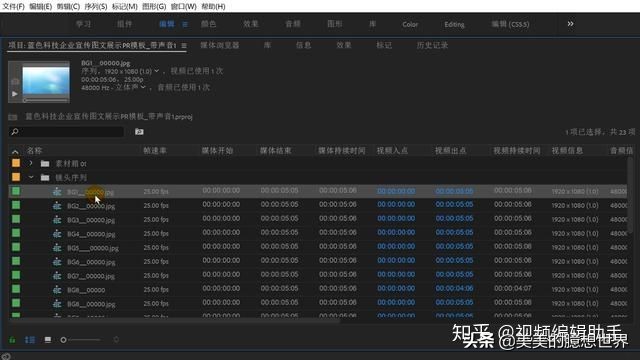This screenshot has width=640, height=360.
Task: Click the 素材箱 01 folder icon
Action: pyautogui.click(x=45, y=164)
